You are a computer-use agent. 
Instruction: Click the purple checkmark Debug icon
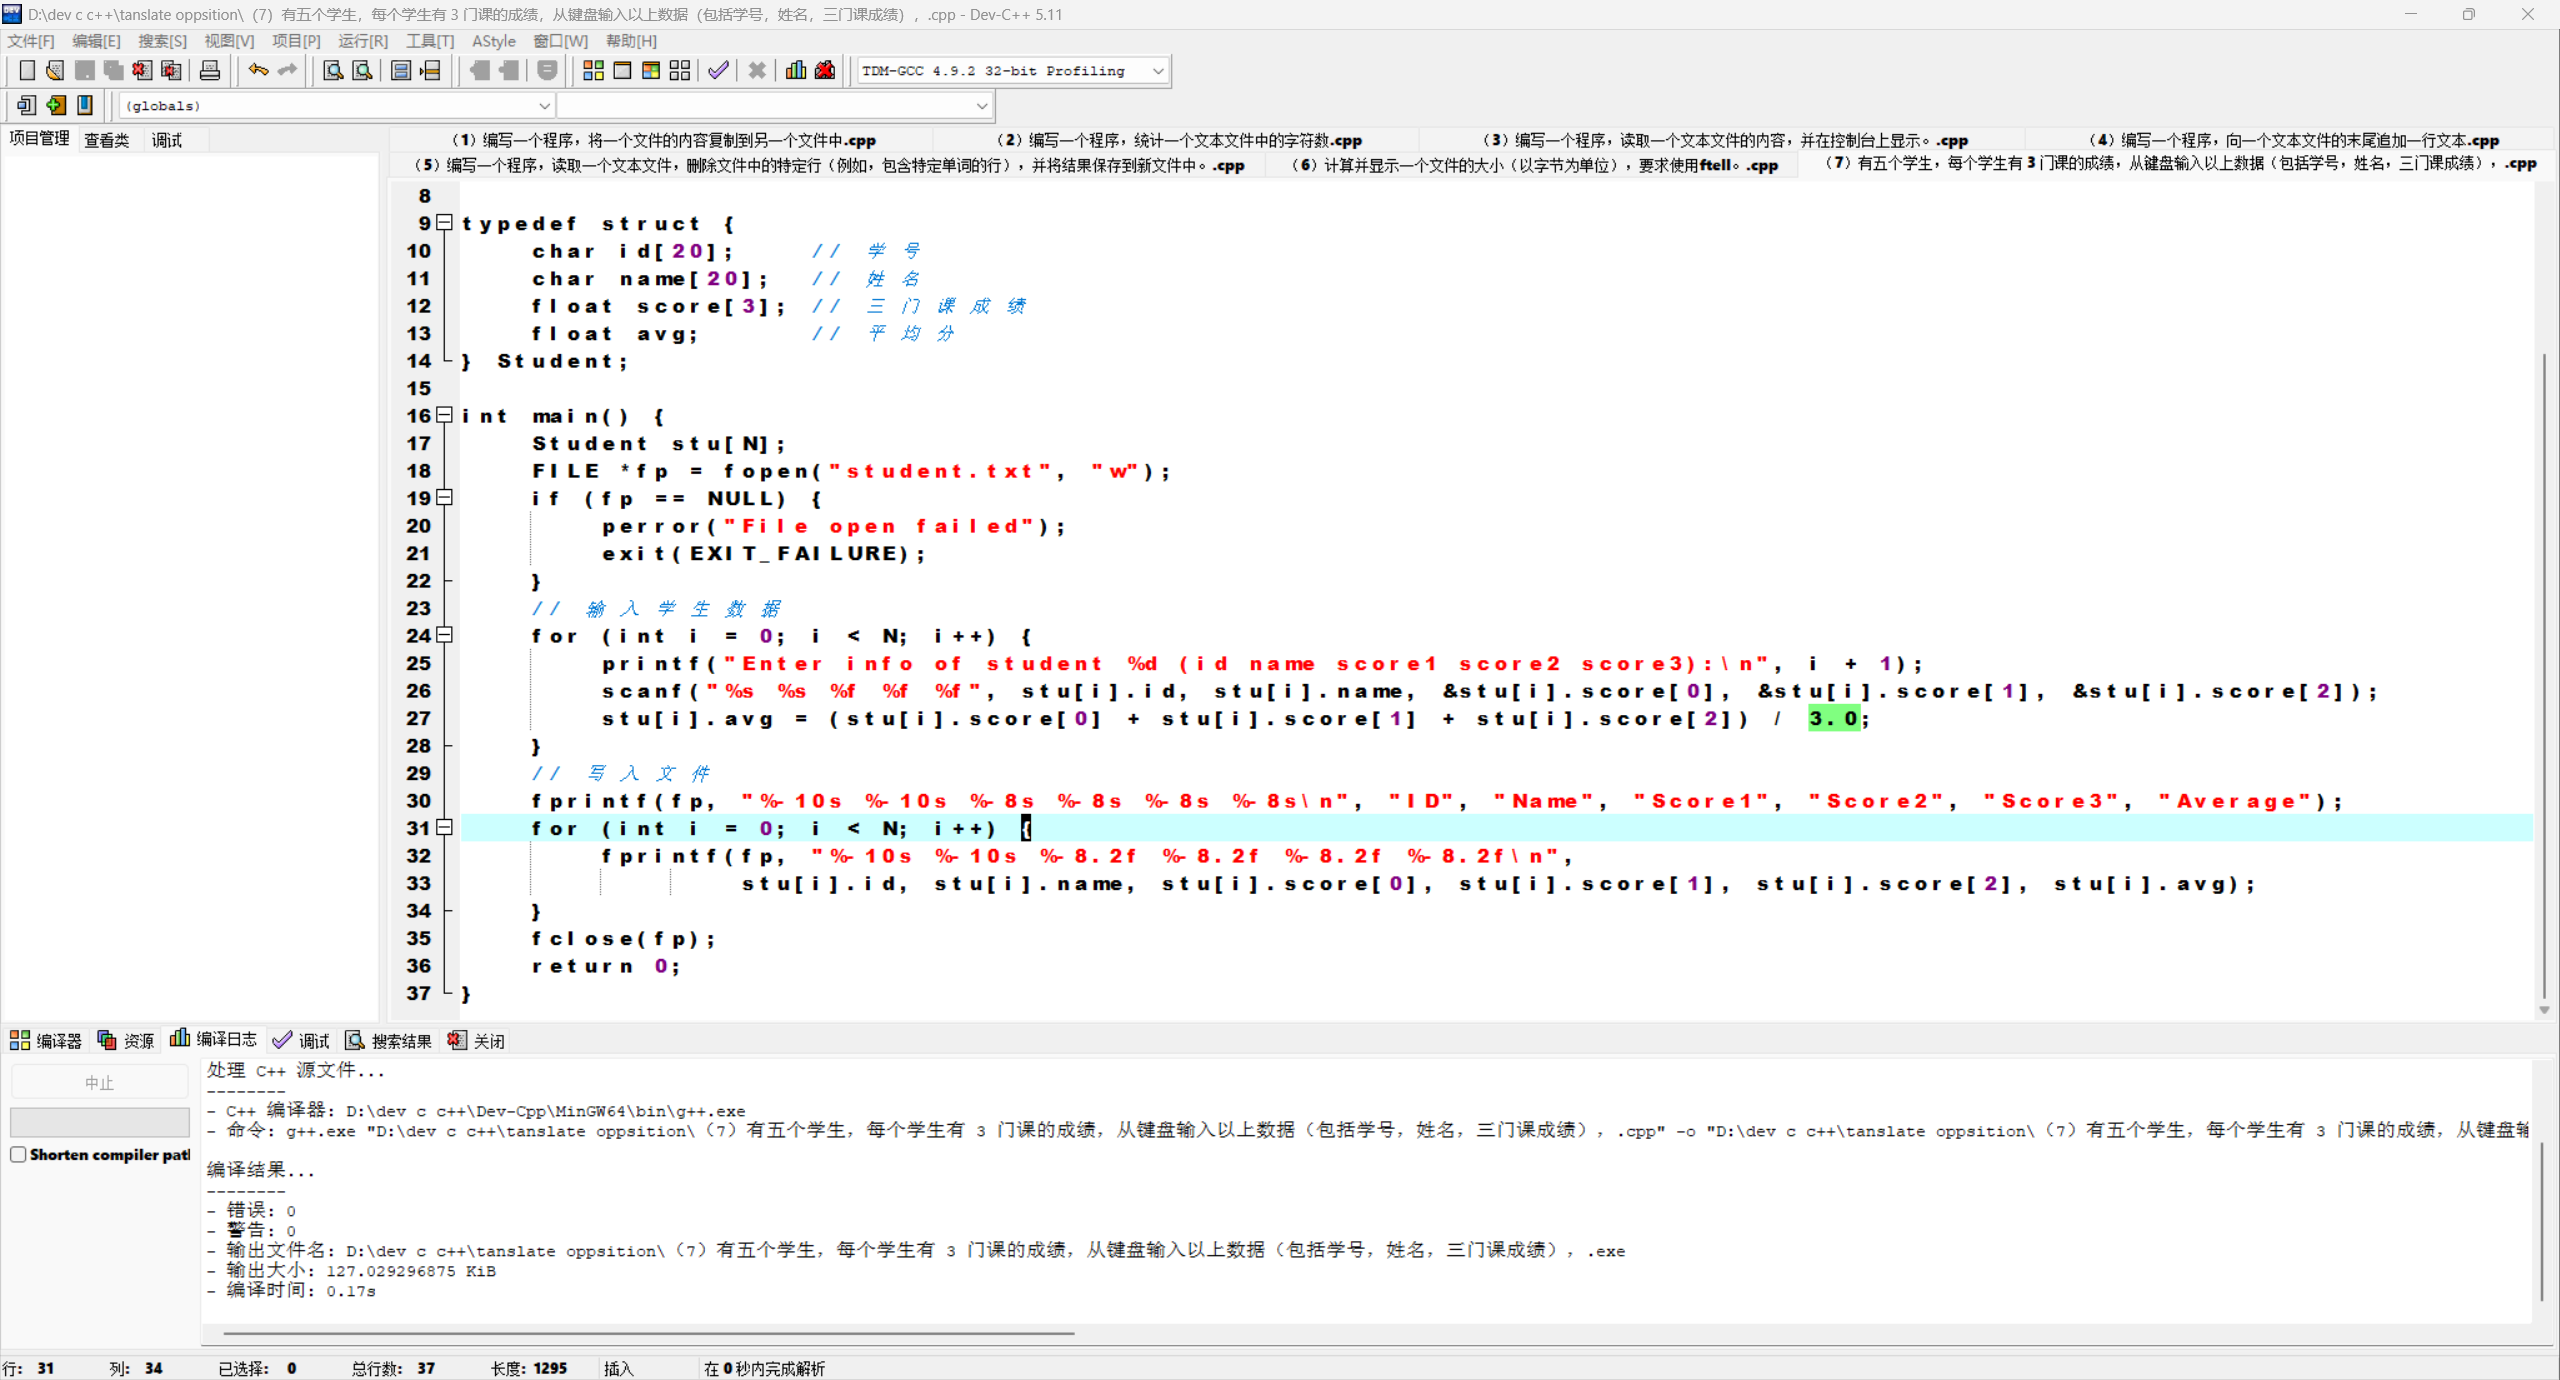pos(718,71)
